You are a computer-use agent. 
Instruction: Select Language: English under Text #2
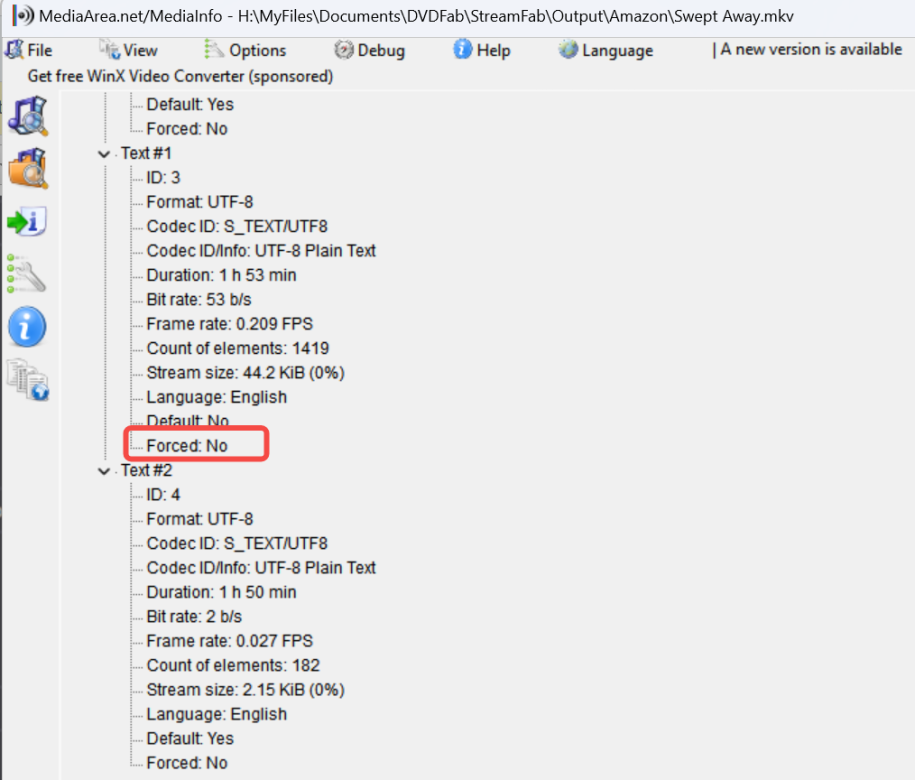(x=216, y=715)
